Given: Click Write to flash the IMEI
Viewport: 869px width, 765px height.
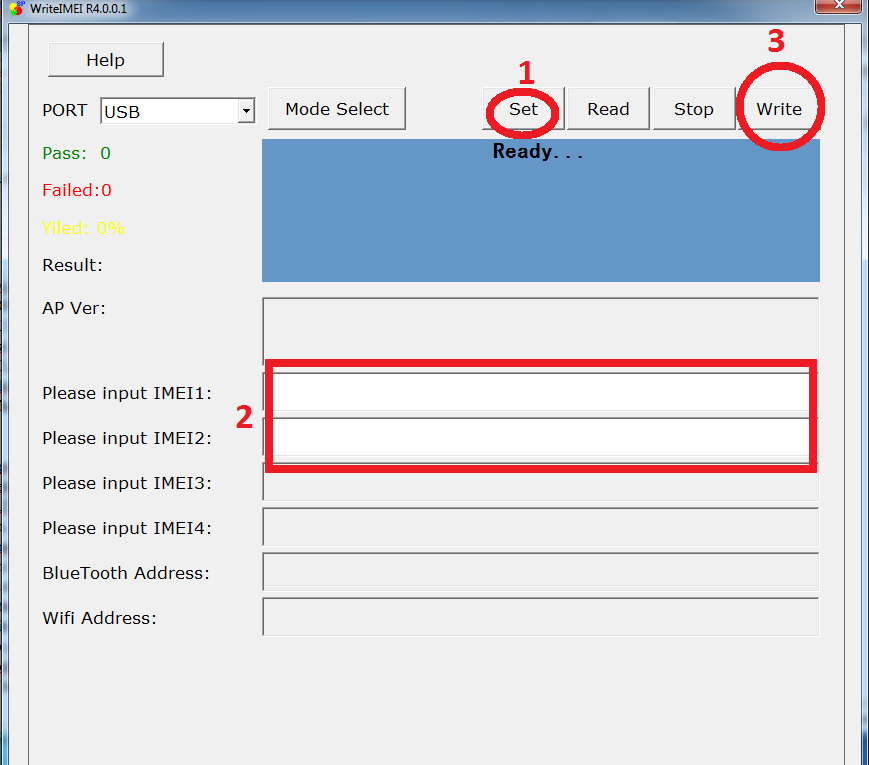Looking at the screenshot, I should 779,108.
